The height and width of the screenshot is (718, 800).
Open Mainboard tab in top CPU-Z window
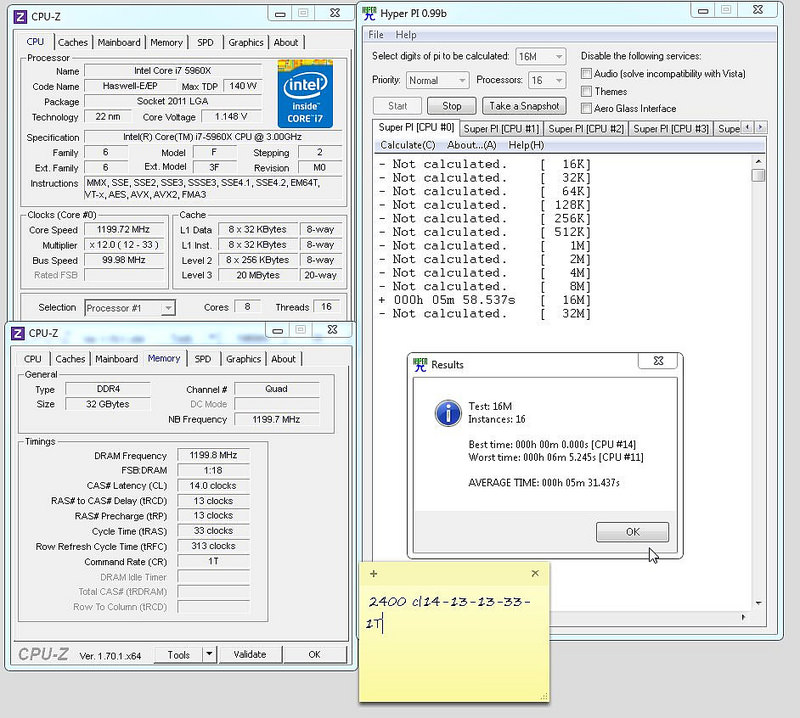[x=119, y=42]
